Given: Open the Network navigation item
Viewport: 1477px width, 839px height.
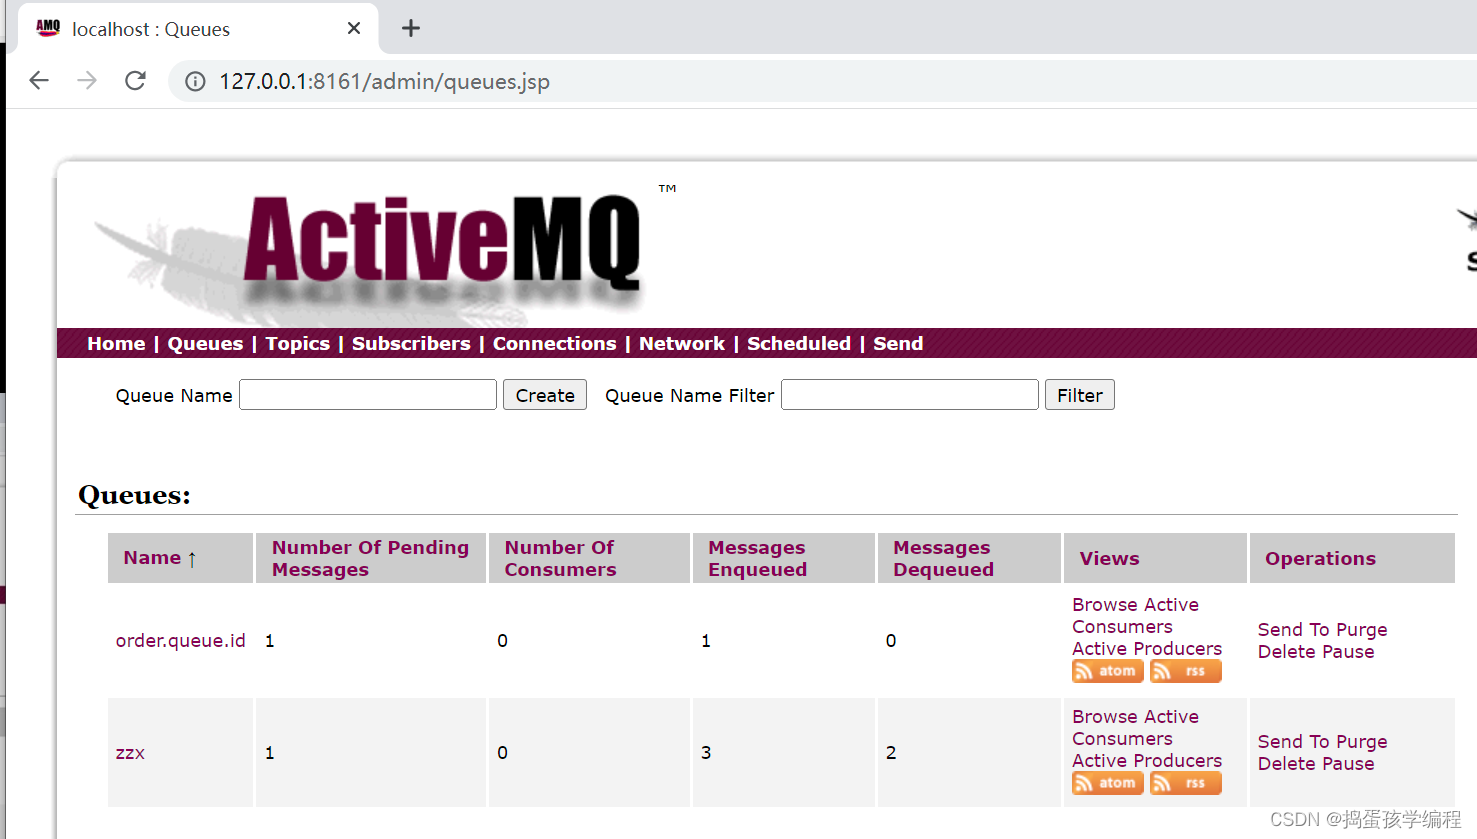Looking at the screenshot, I should [682, 343].
